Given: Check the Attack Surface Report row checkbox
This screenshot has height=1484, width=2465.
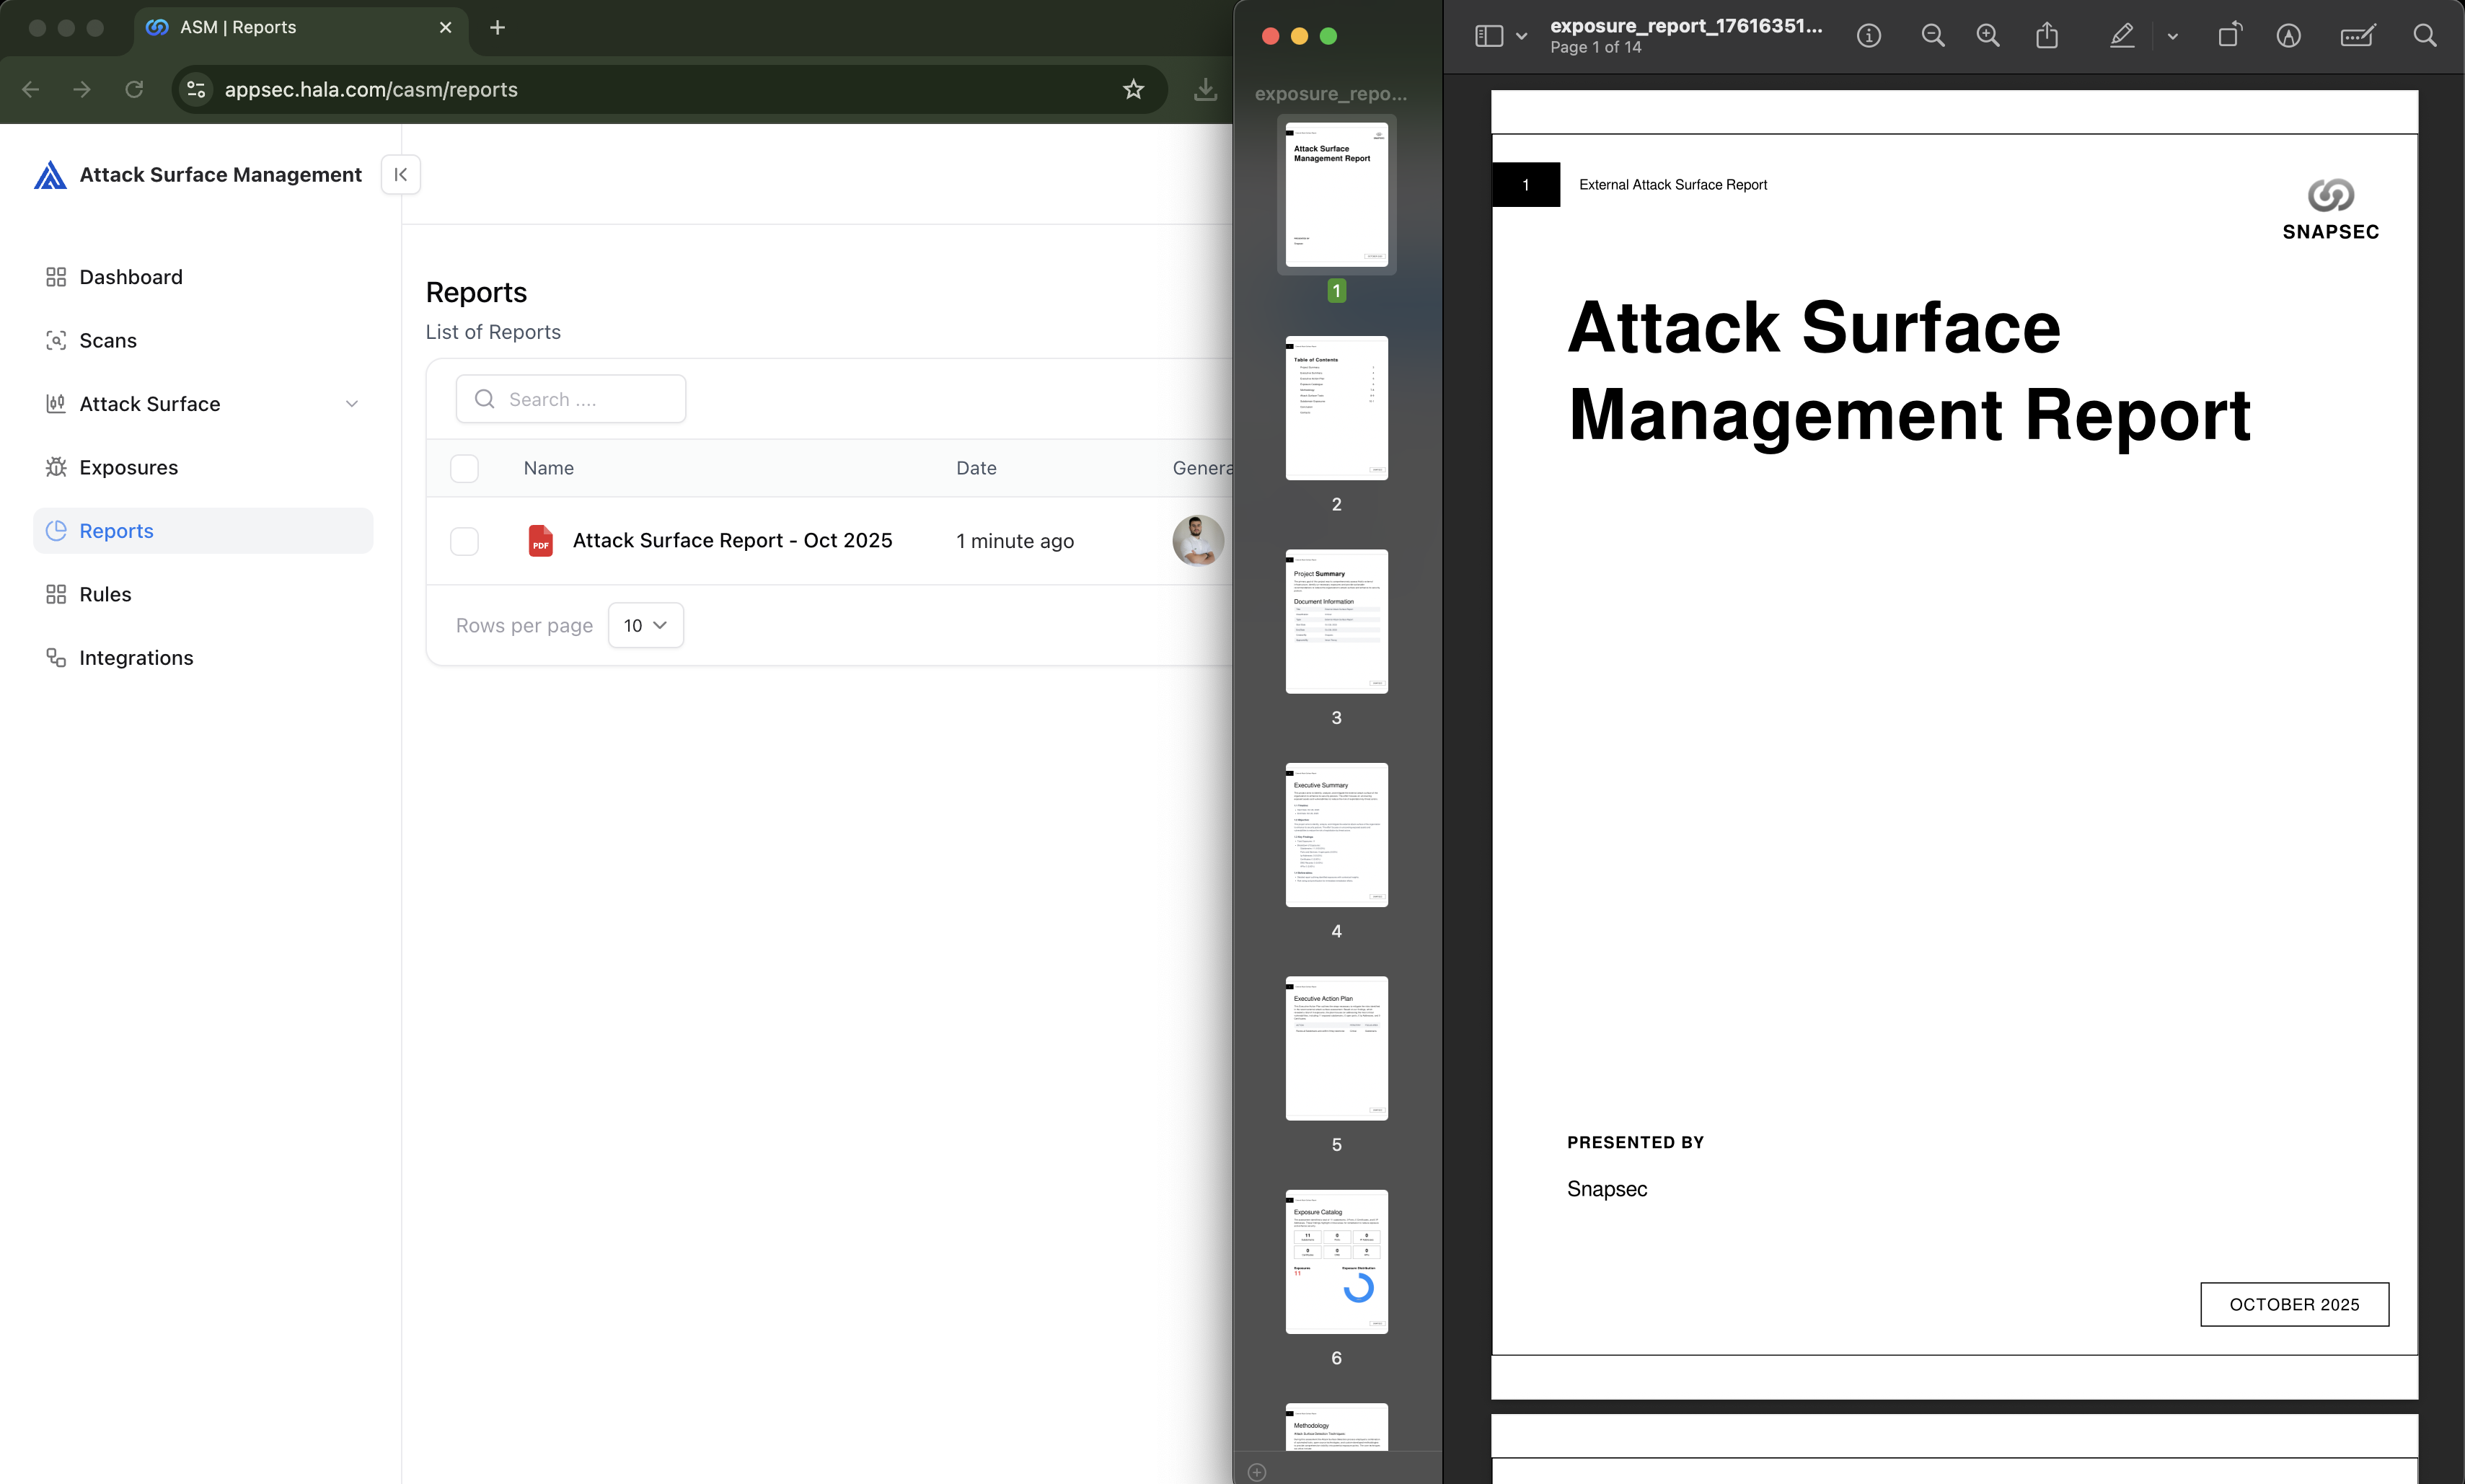Looking at the screenshot, I should click(x=464, y=540).
